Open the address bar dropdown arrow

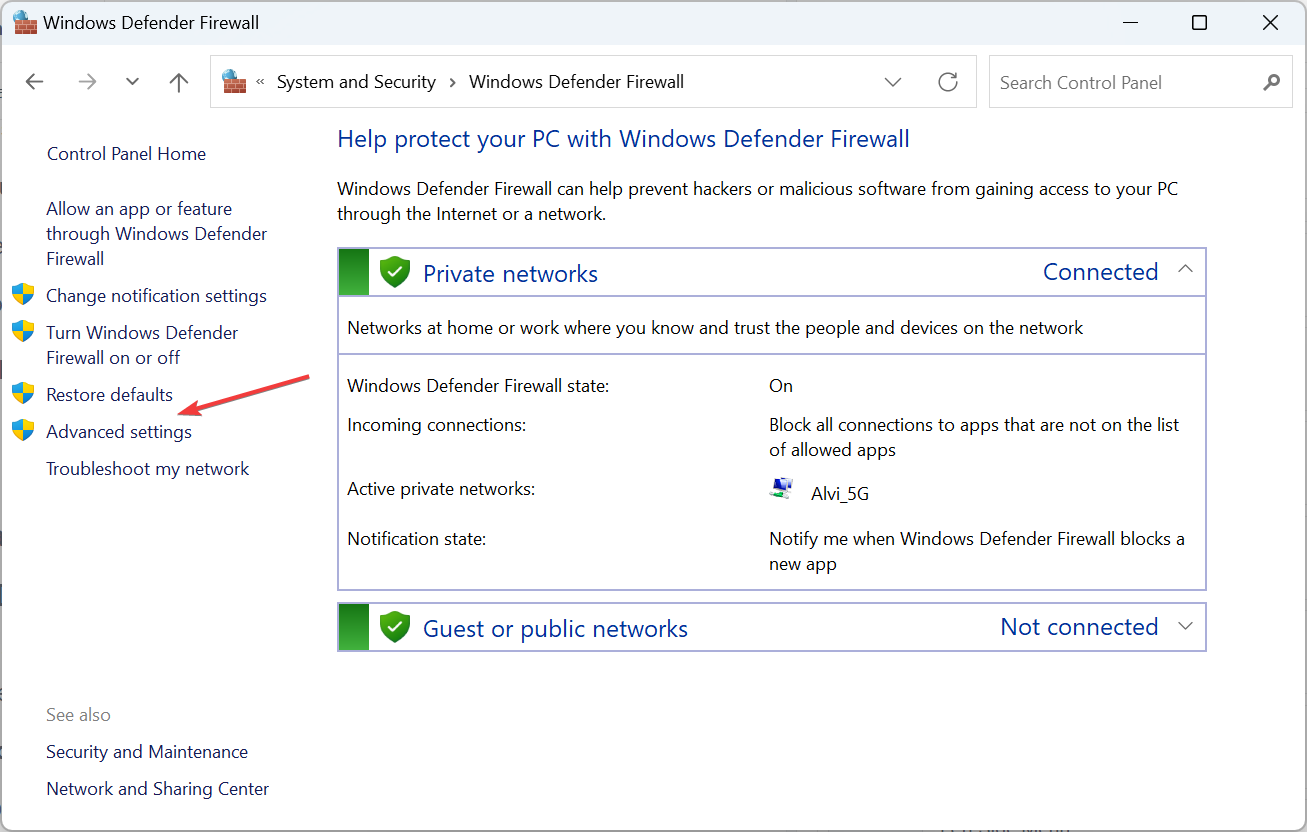coord(893,82)
